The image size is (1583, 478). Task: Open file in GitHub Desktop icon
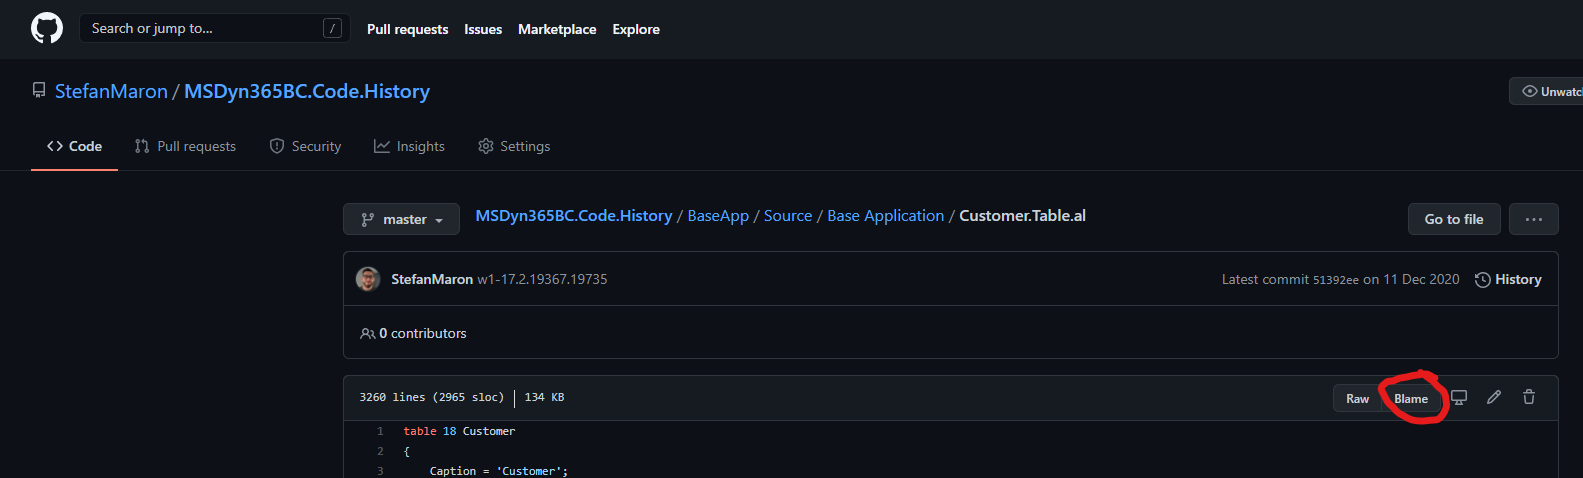pos(1459,397)
